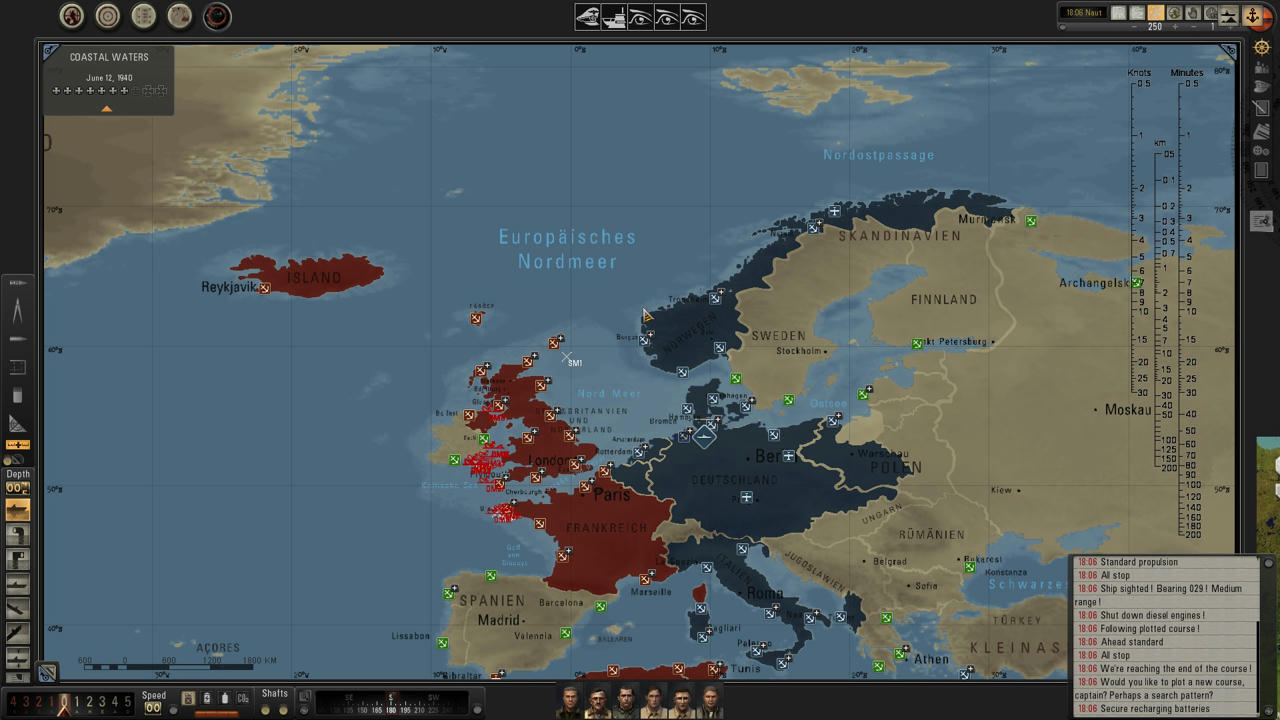The width and height of the screenshot is (1280, 720).
Task: Toggle the first eye icon in top center
Action: 640,17
